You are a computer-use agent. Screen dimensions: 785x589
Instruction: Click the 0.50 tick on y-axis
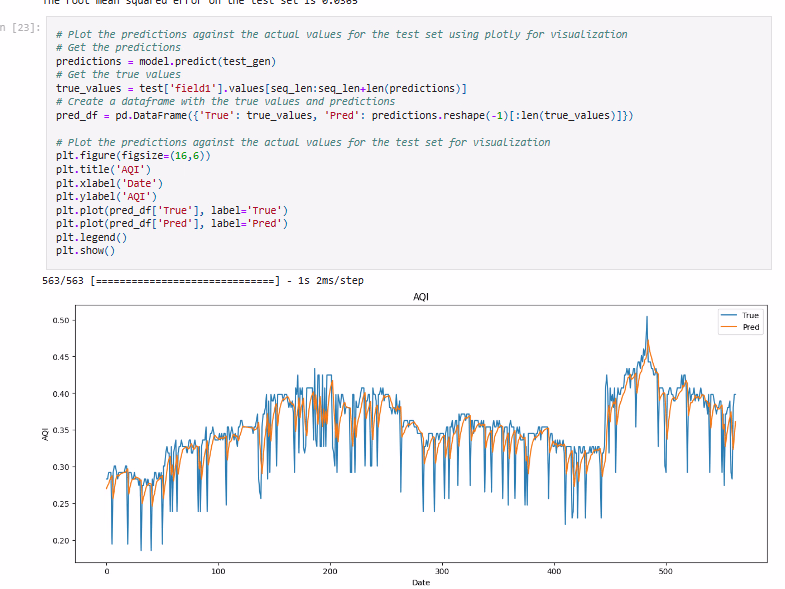(x=59, y=320)
